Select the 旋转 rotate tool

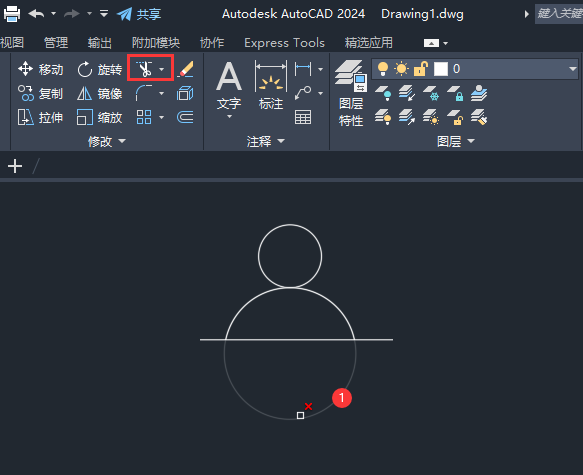tap(99, 70)
